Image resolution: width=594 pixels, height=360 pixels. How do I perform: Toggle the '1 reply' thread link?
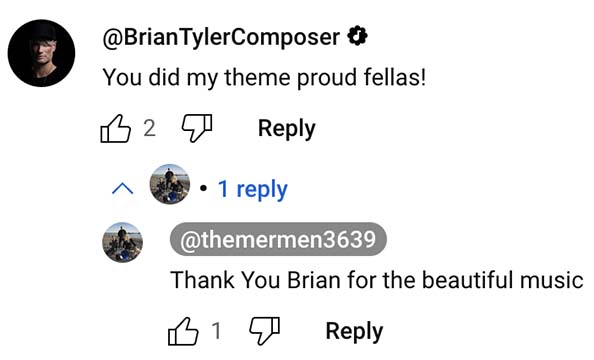(253, 189)
